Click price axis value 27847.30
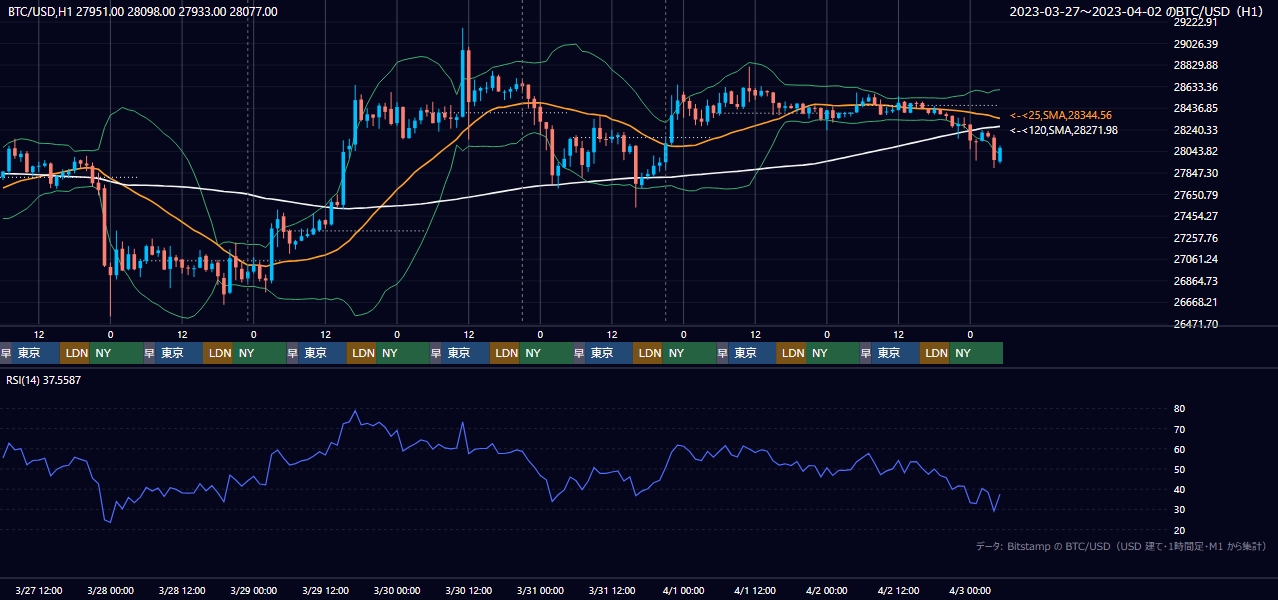 pos(1195,173)
